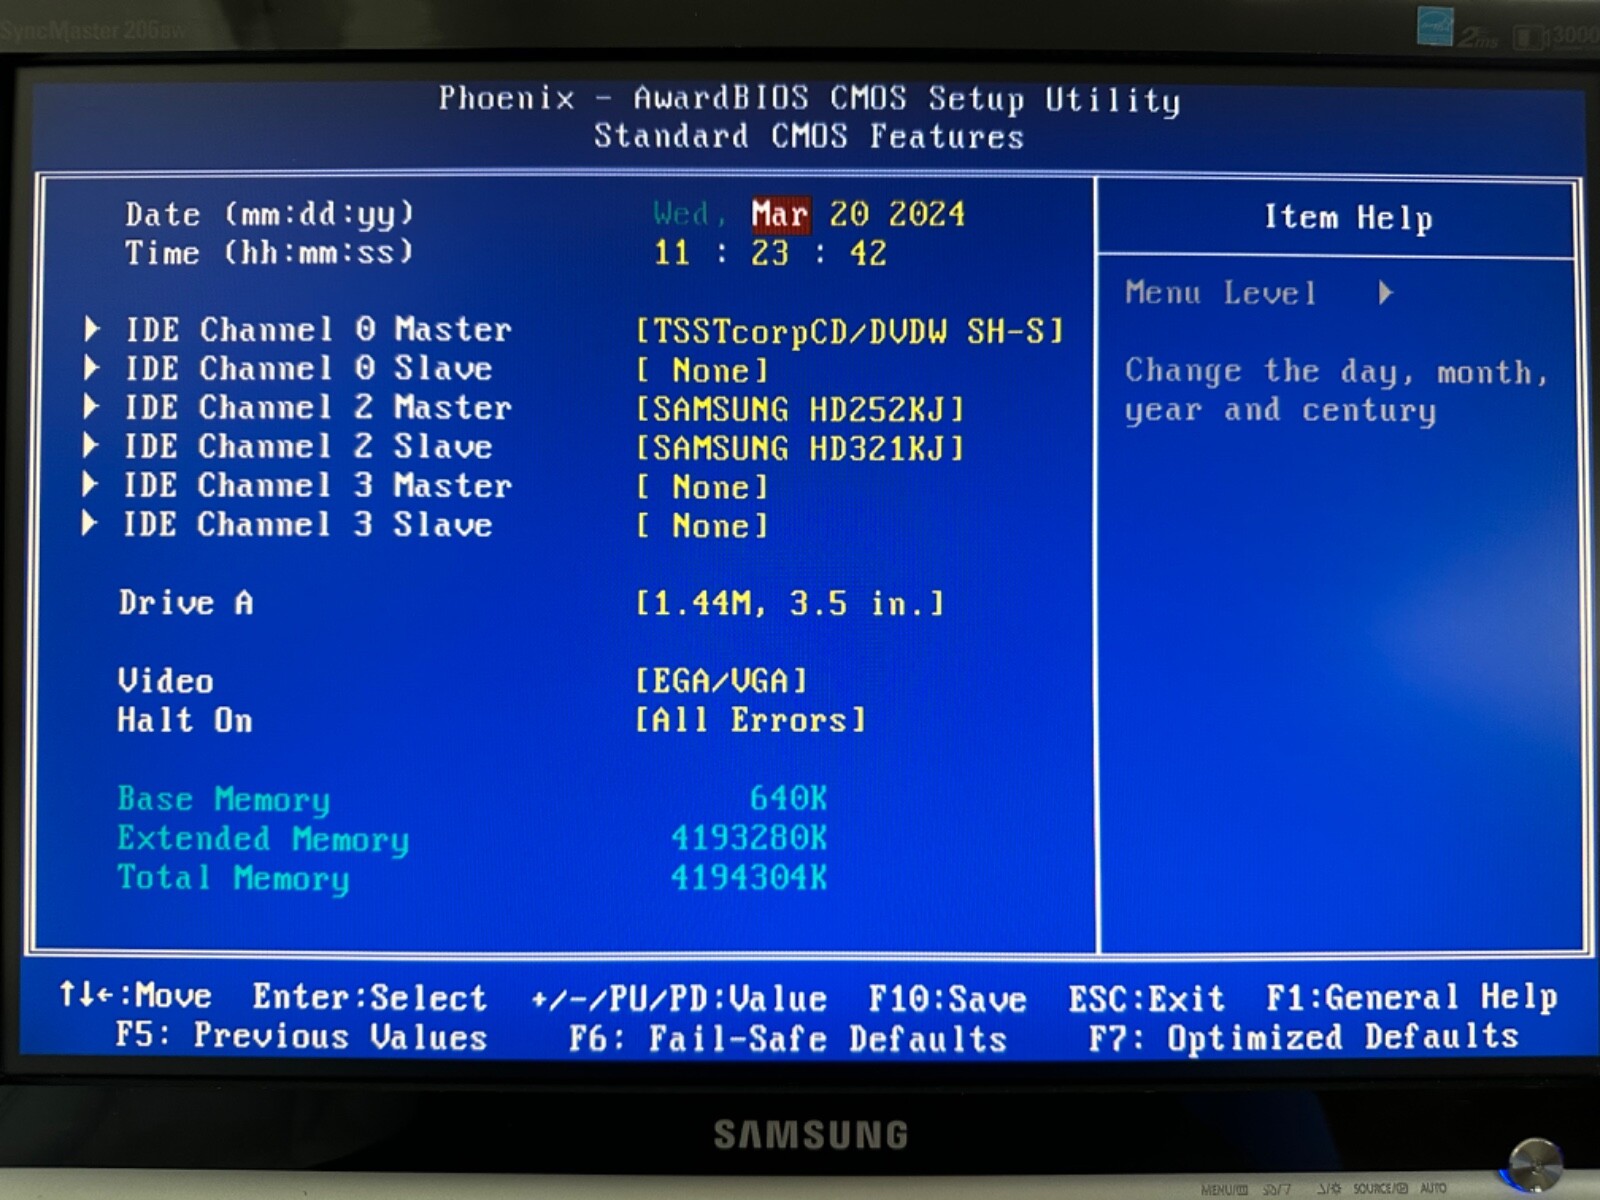Click the Time (hh:mm:ss) label
Viewport: 1600px width, 1200px height.
tap(269, 253)
